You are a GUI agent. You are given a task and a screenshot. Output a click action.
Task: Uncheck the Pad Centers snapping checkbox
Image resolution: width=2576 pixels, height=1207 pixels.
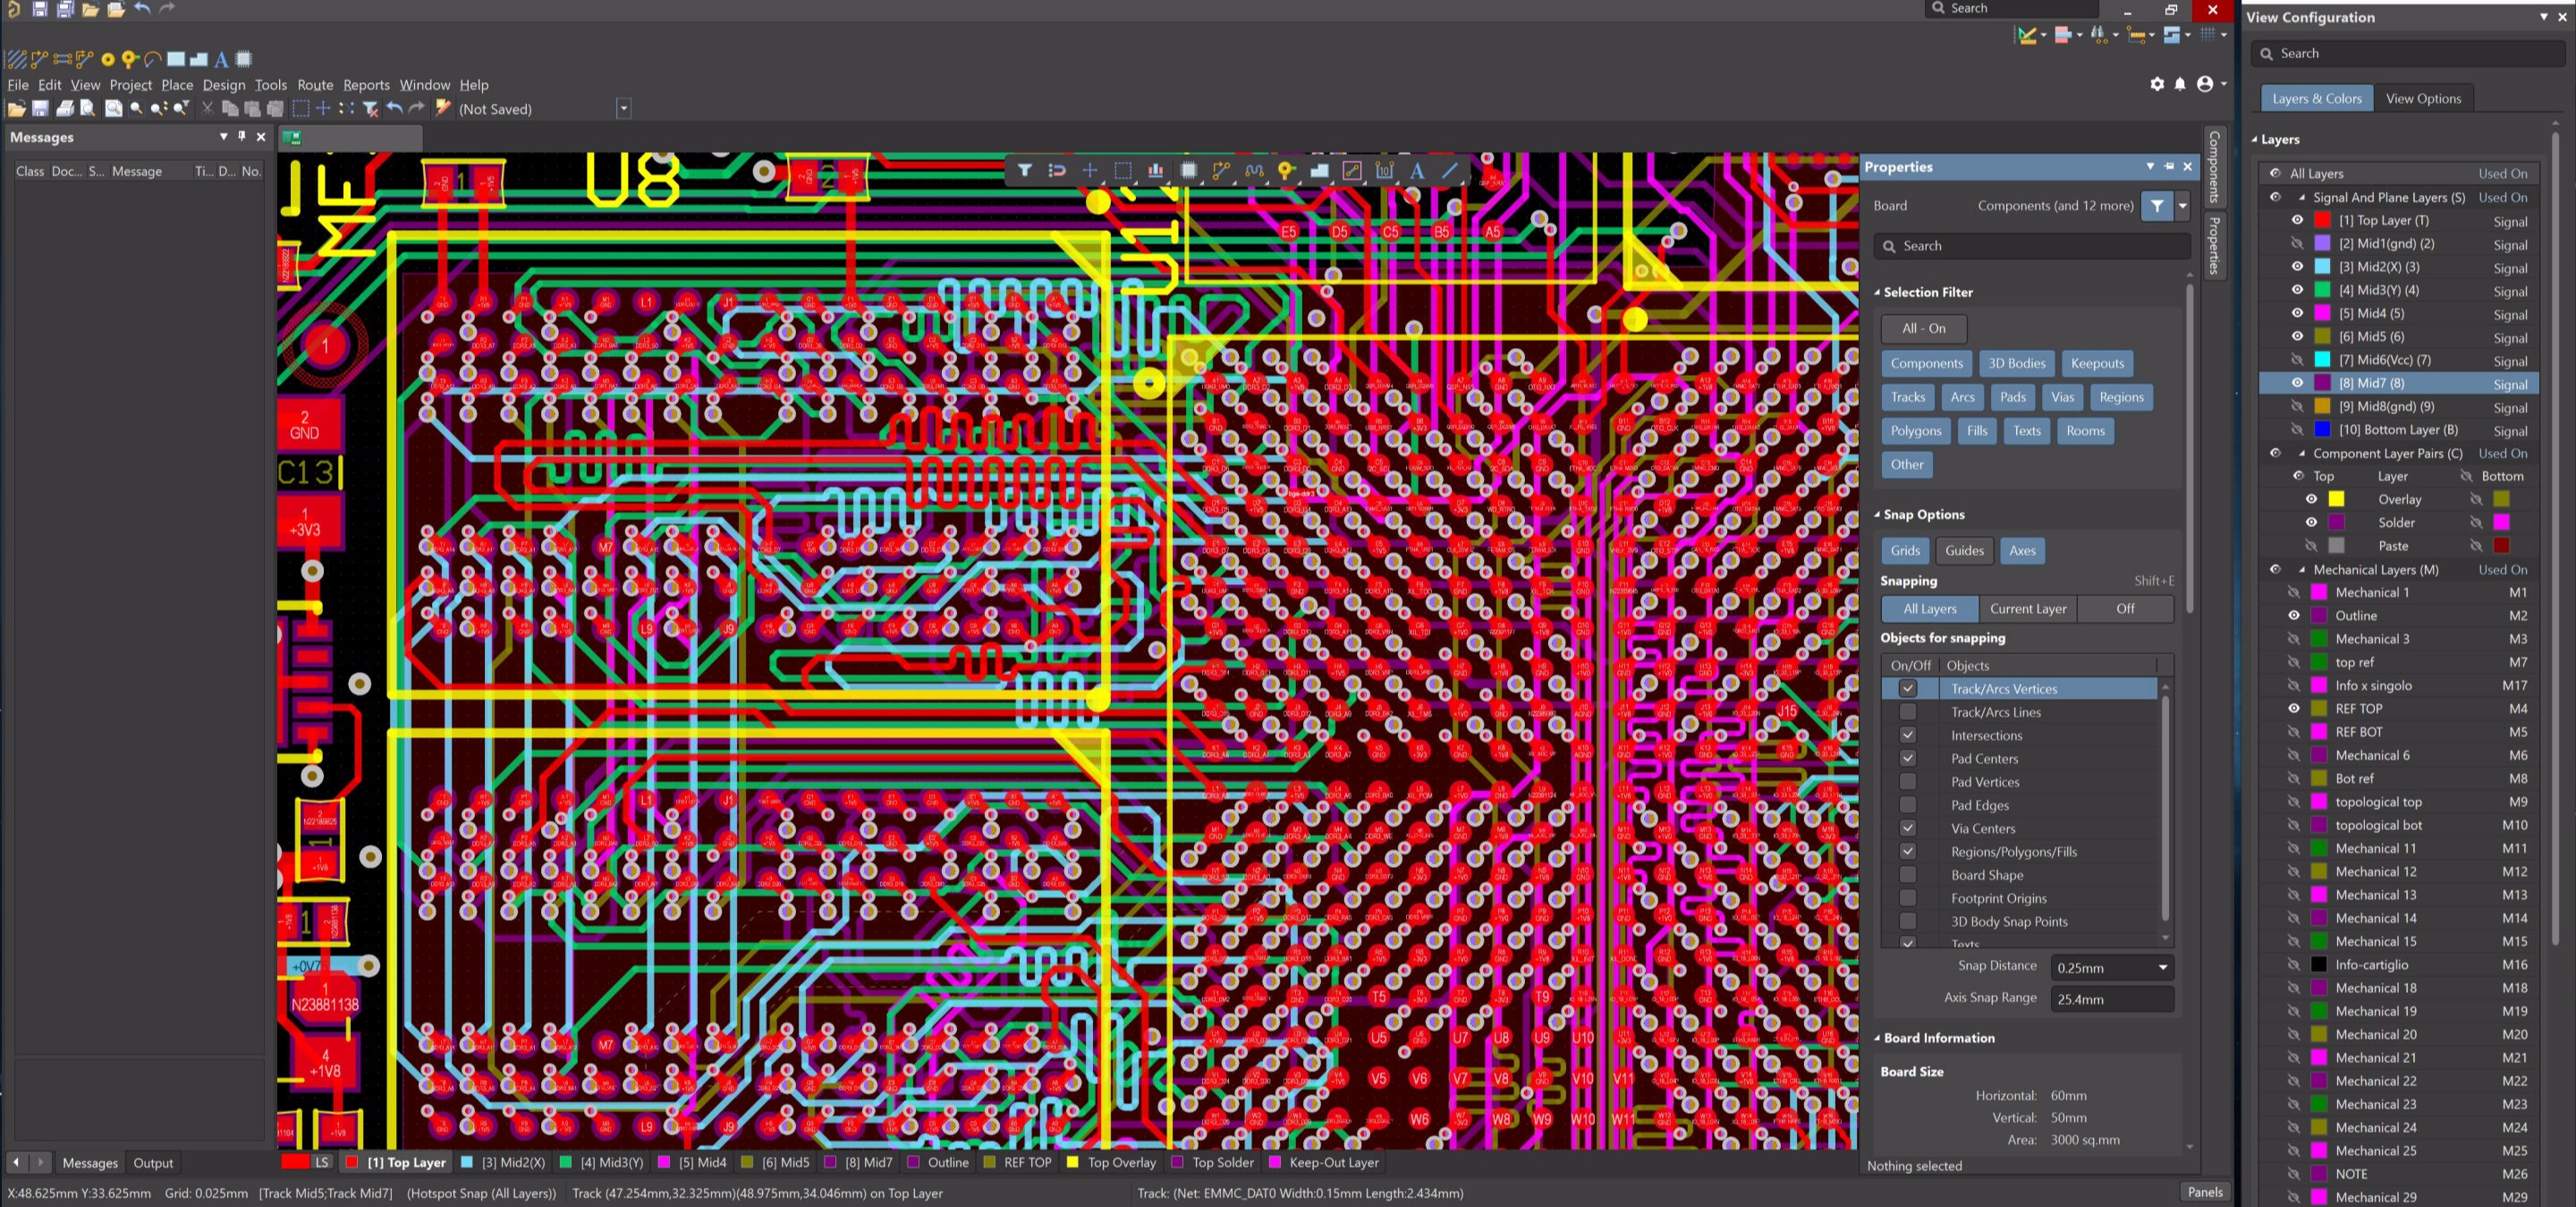(x=1907, y=758)
